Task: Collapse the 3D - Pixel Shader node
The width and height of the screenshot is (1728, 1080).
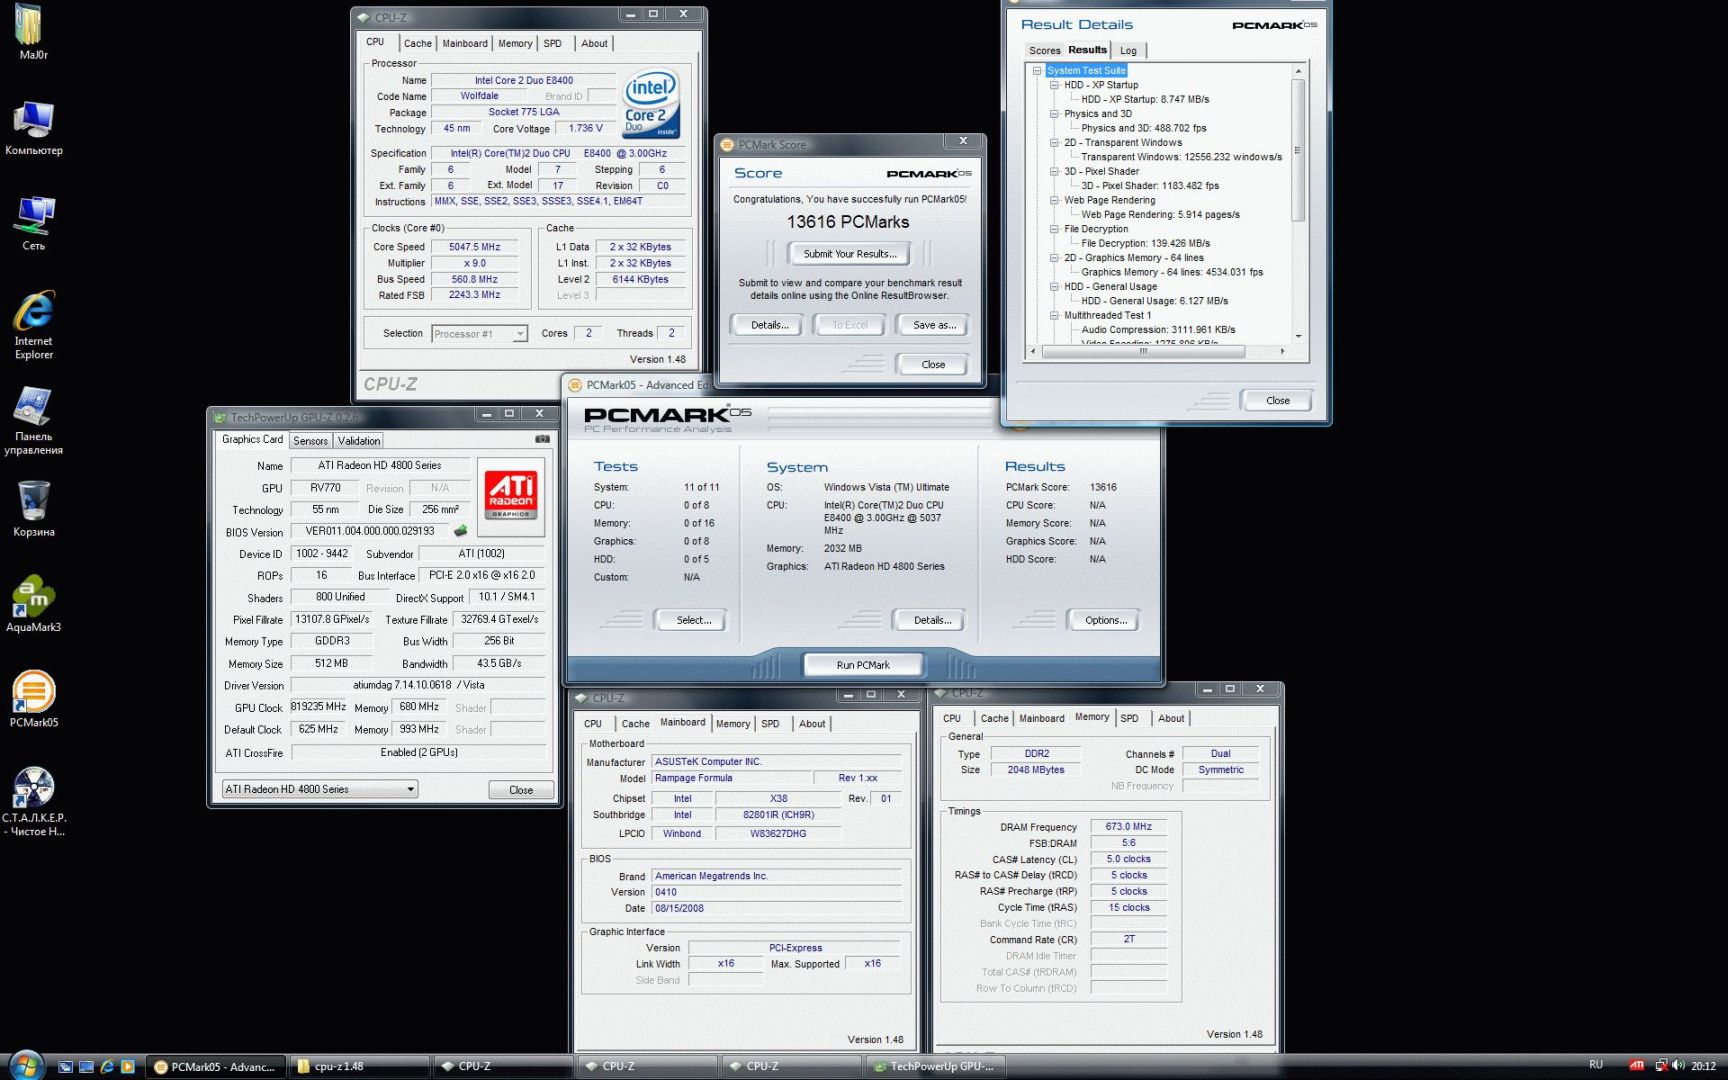Action: pos(1054,171)
